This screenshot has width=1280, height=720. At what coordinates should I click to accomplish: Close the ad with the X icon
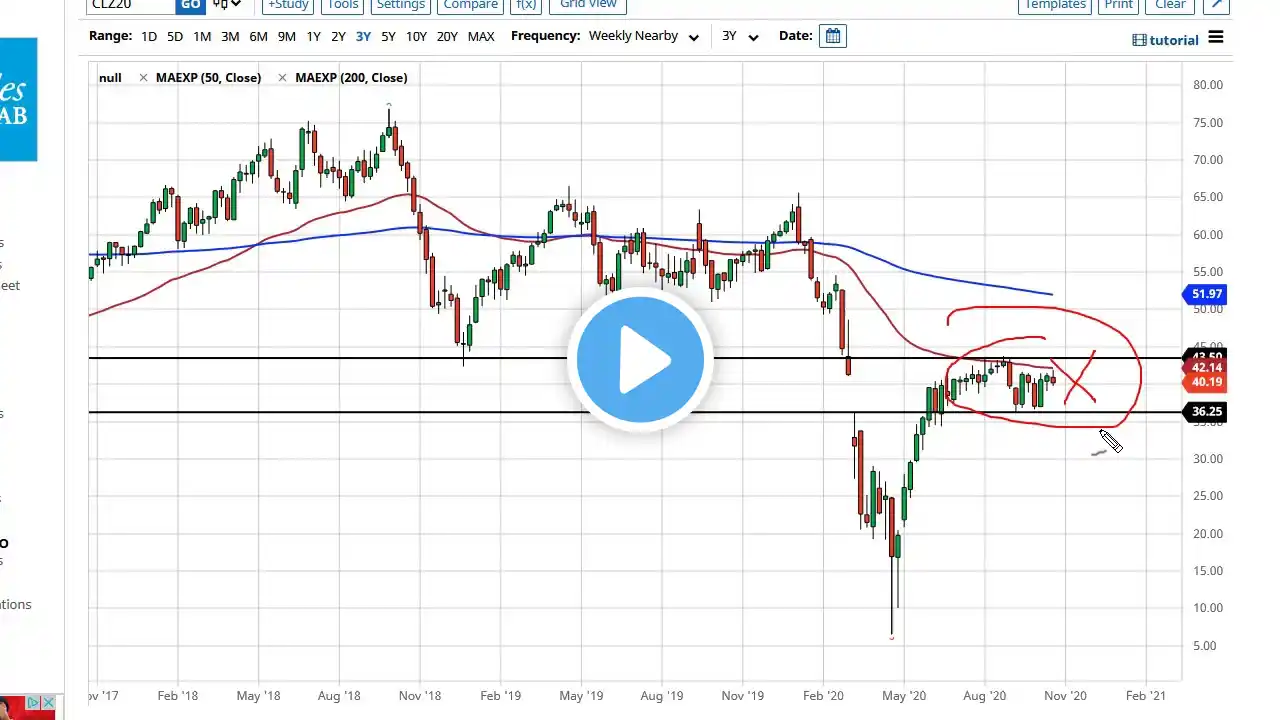(47, 704)
